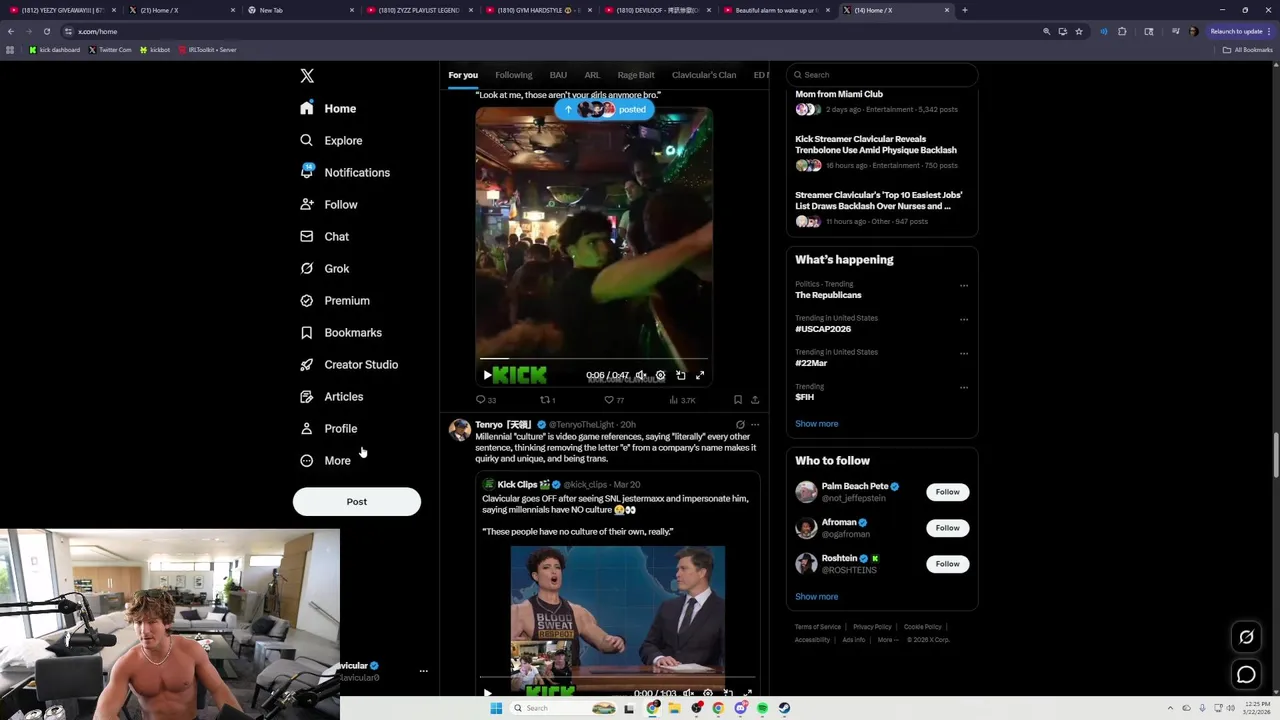Image resolution: width=1280 pixels, height=720 pixels.
Task: Follow Afroman
Action: (947, 528)
